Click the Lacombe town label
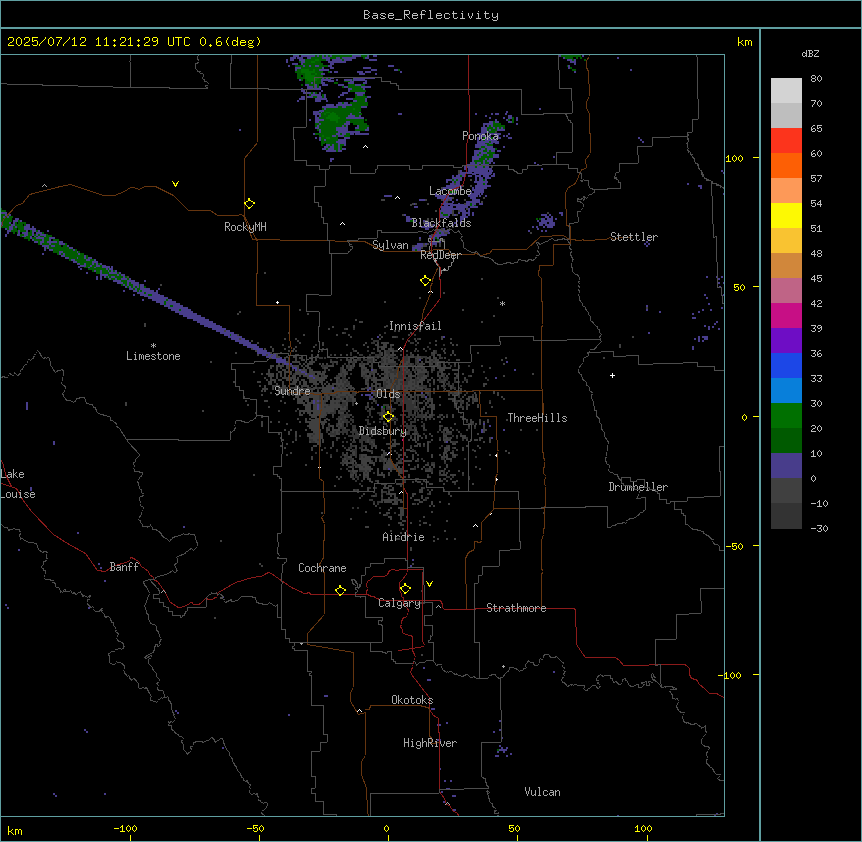 click(450, 191)
